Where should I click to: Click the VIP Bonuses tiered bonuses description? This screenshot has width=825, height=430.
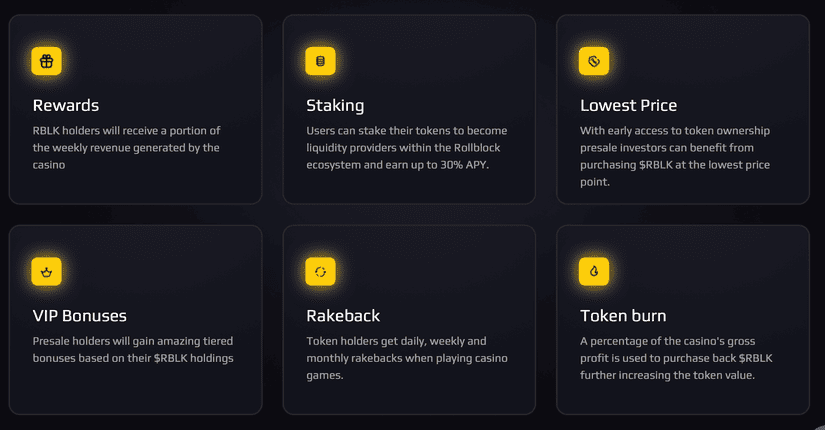pos(133,349)
